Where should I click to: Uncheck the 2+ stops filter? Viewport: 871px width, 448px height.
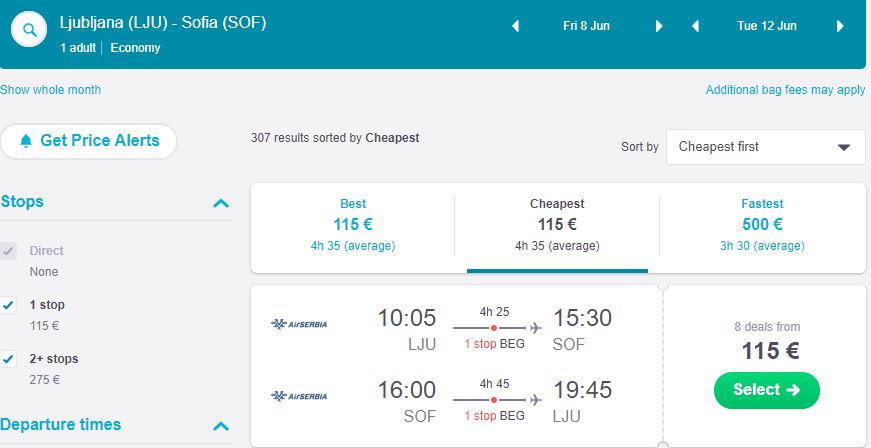(10, 359)
